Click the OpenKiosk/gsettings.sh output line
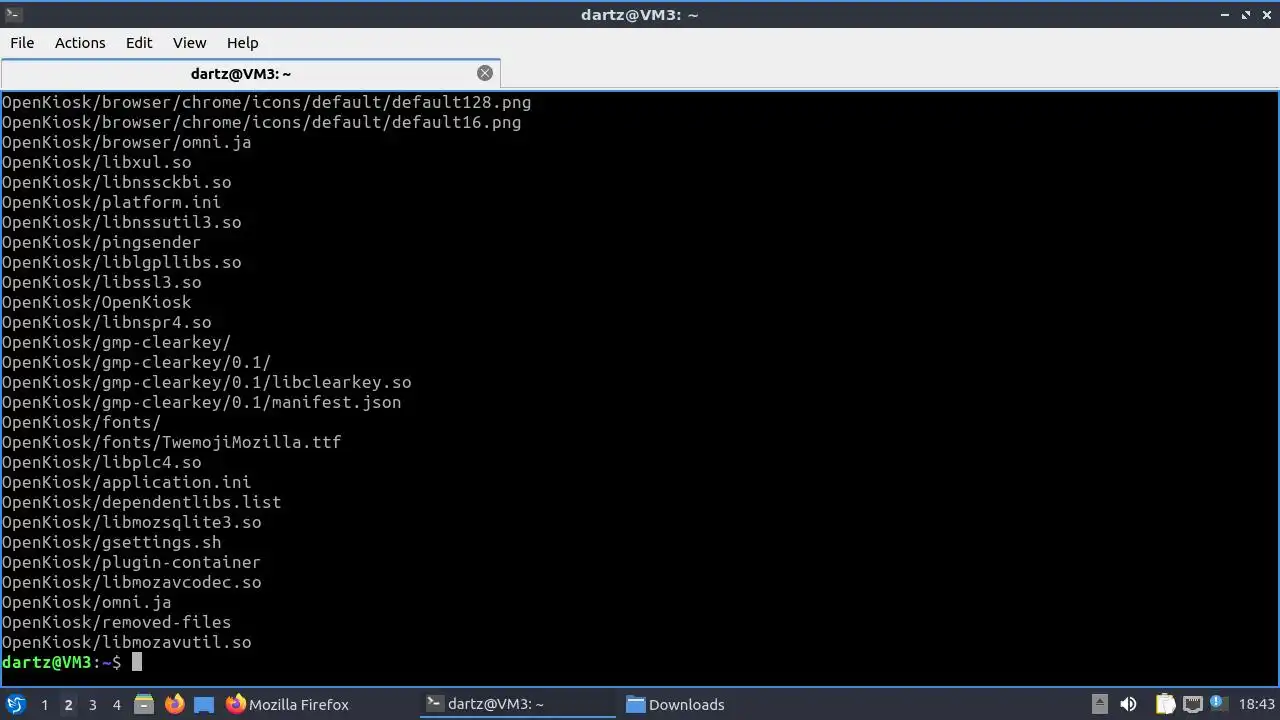Viewport: 1280px width, 720px height. coord(111,542)
